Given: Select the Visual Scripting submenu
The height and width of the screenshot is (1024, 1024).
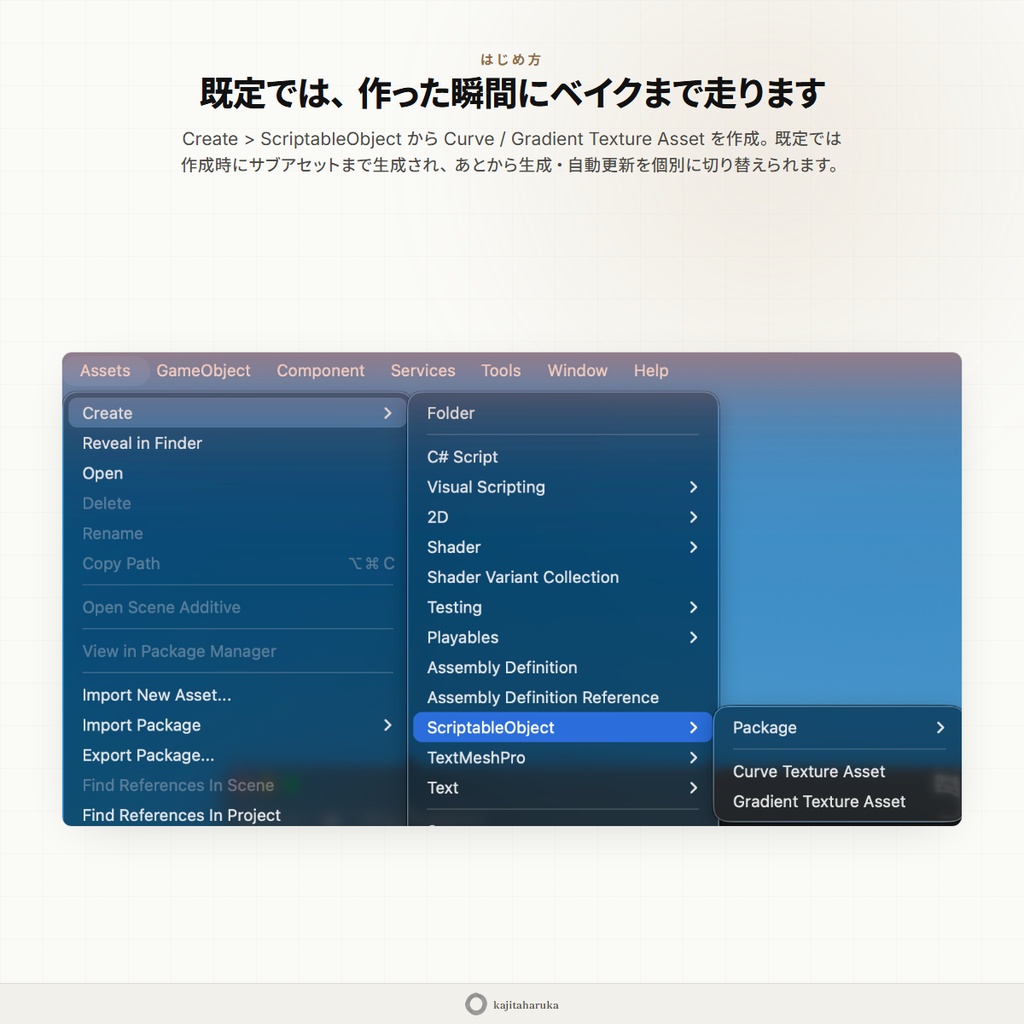Looking at the screenshot, I should click(x=562, y=487).
